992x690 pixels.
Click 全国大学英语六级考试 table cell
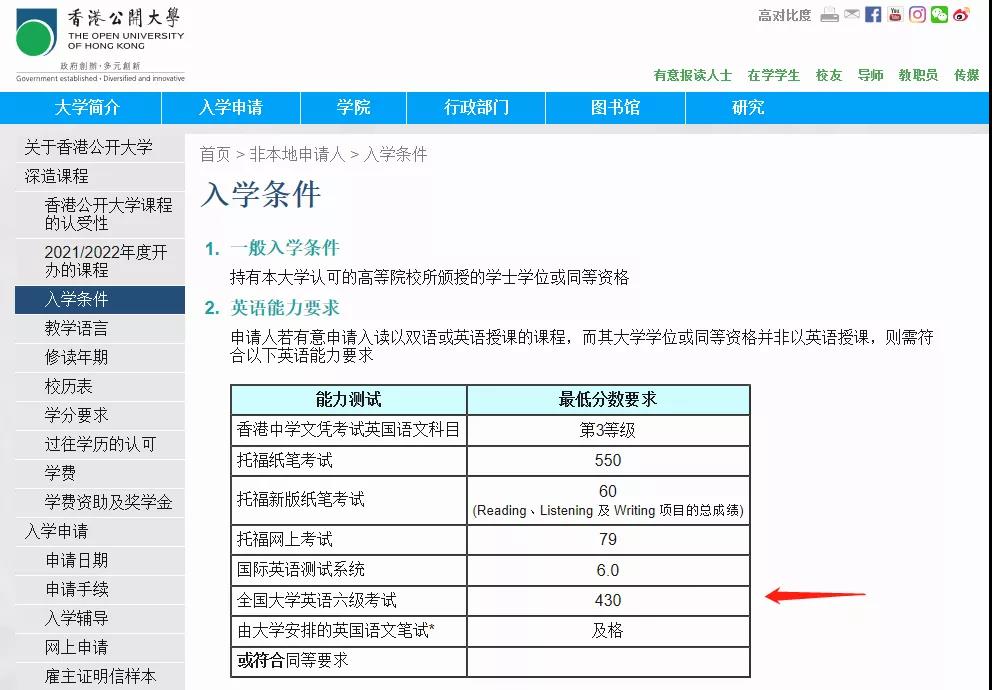tap(349, 600)
